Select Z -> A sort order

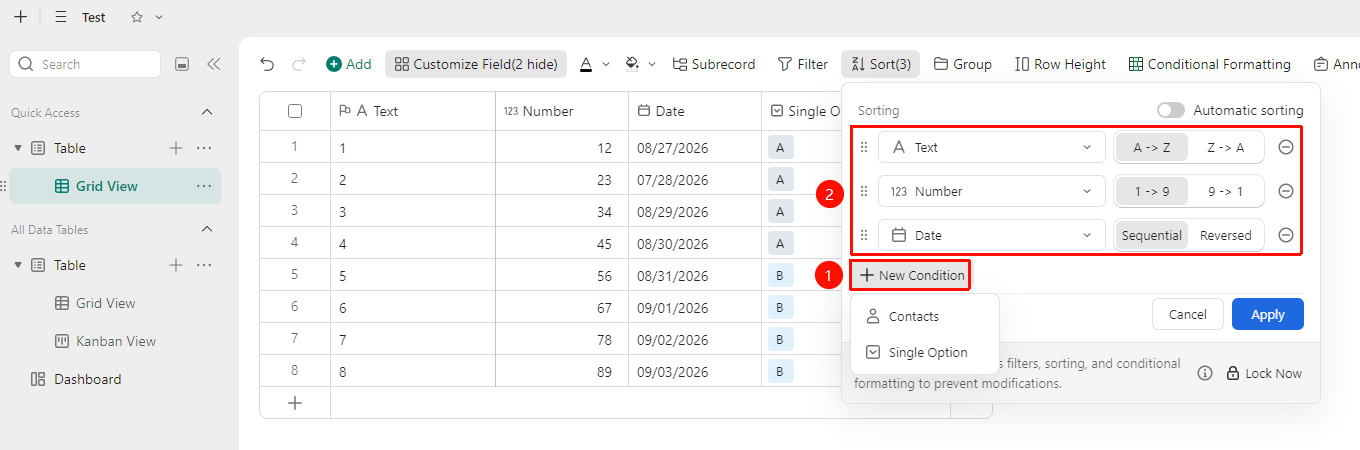(x=1226, y=147)
